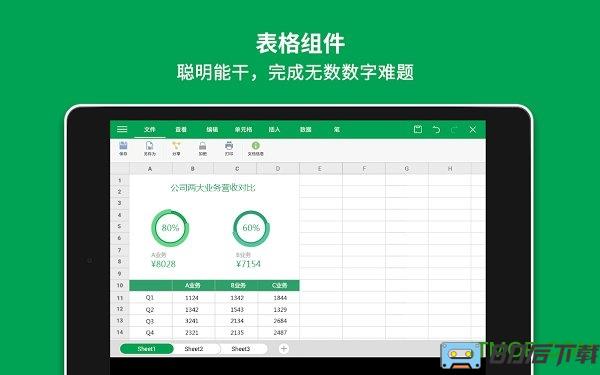This screenshot has width=600, height=375.
Task: Click cell with value 2134
Action: click(236, 321)
